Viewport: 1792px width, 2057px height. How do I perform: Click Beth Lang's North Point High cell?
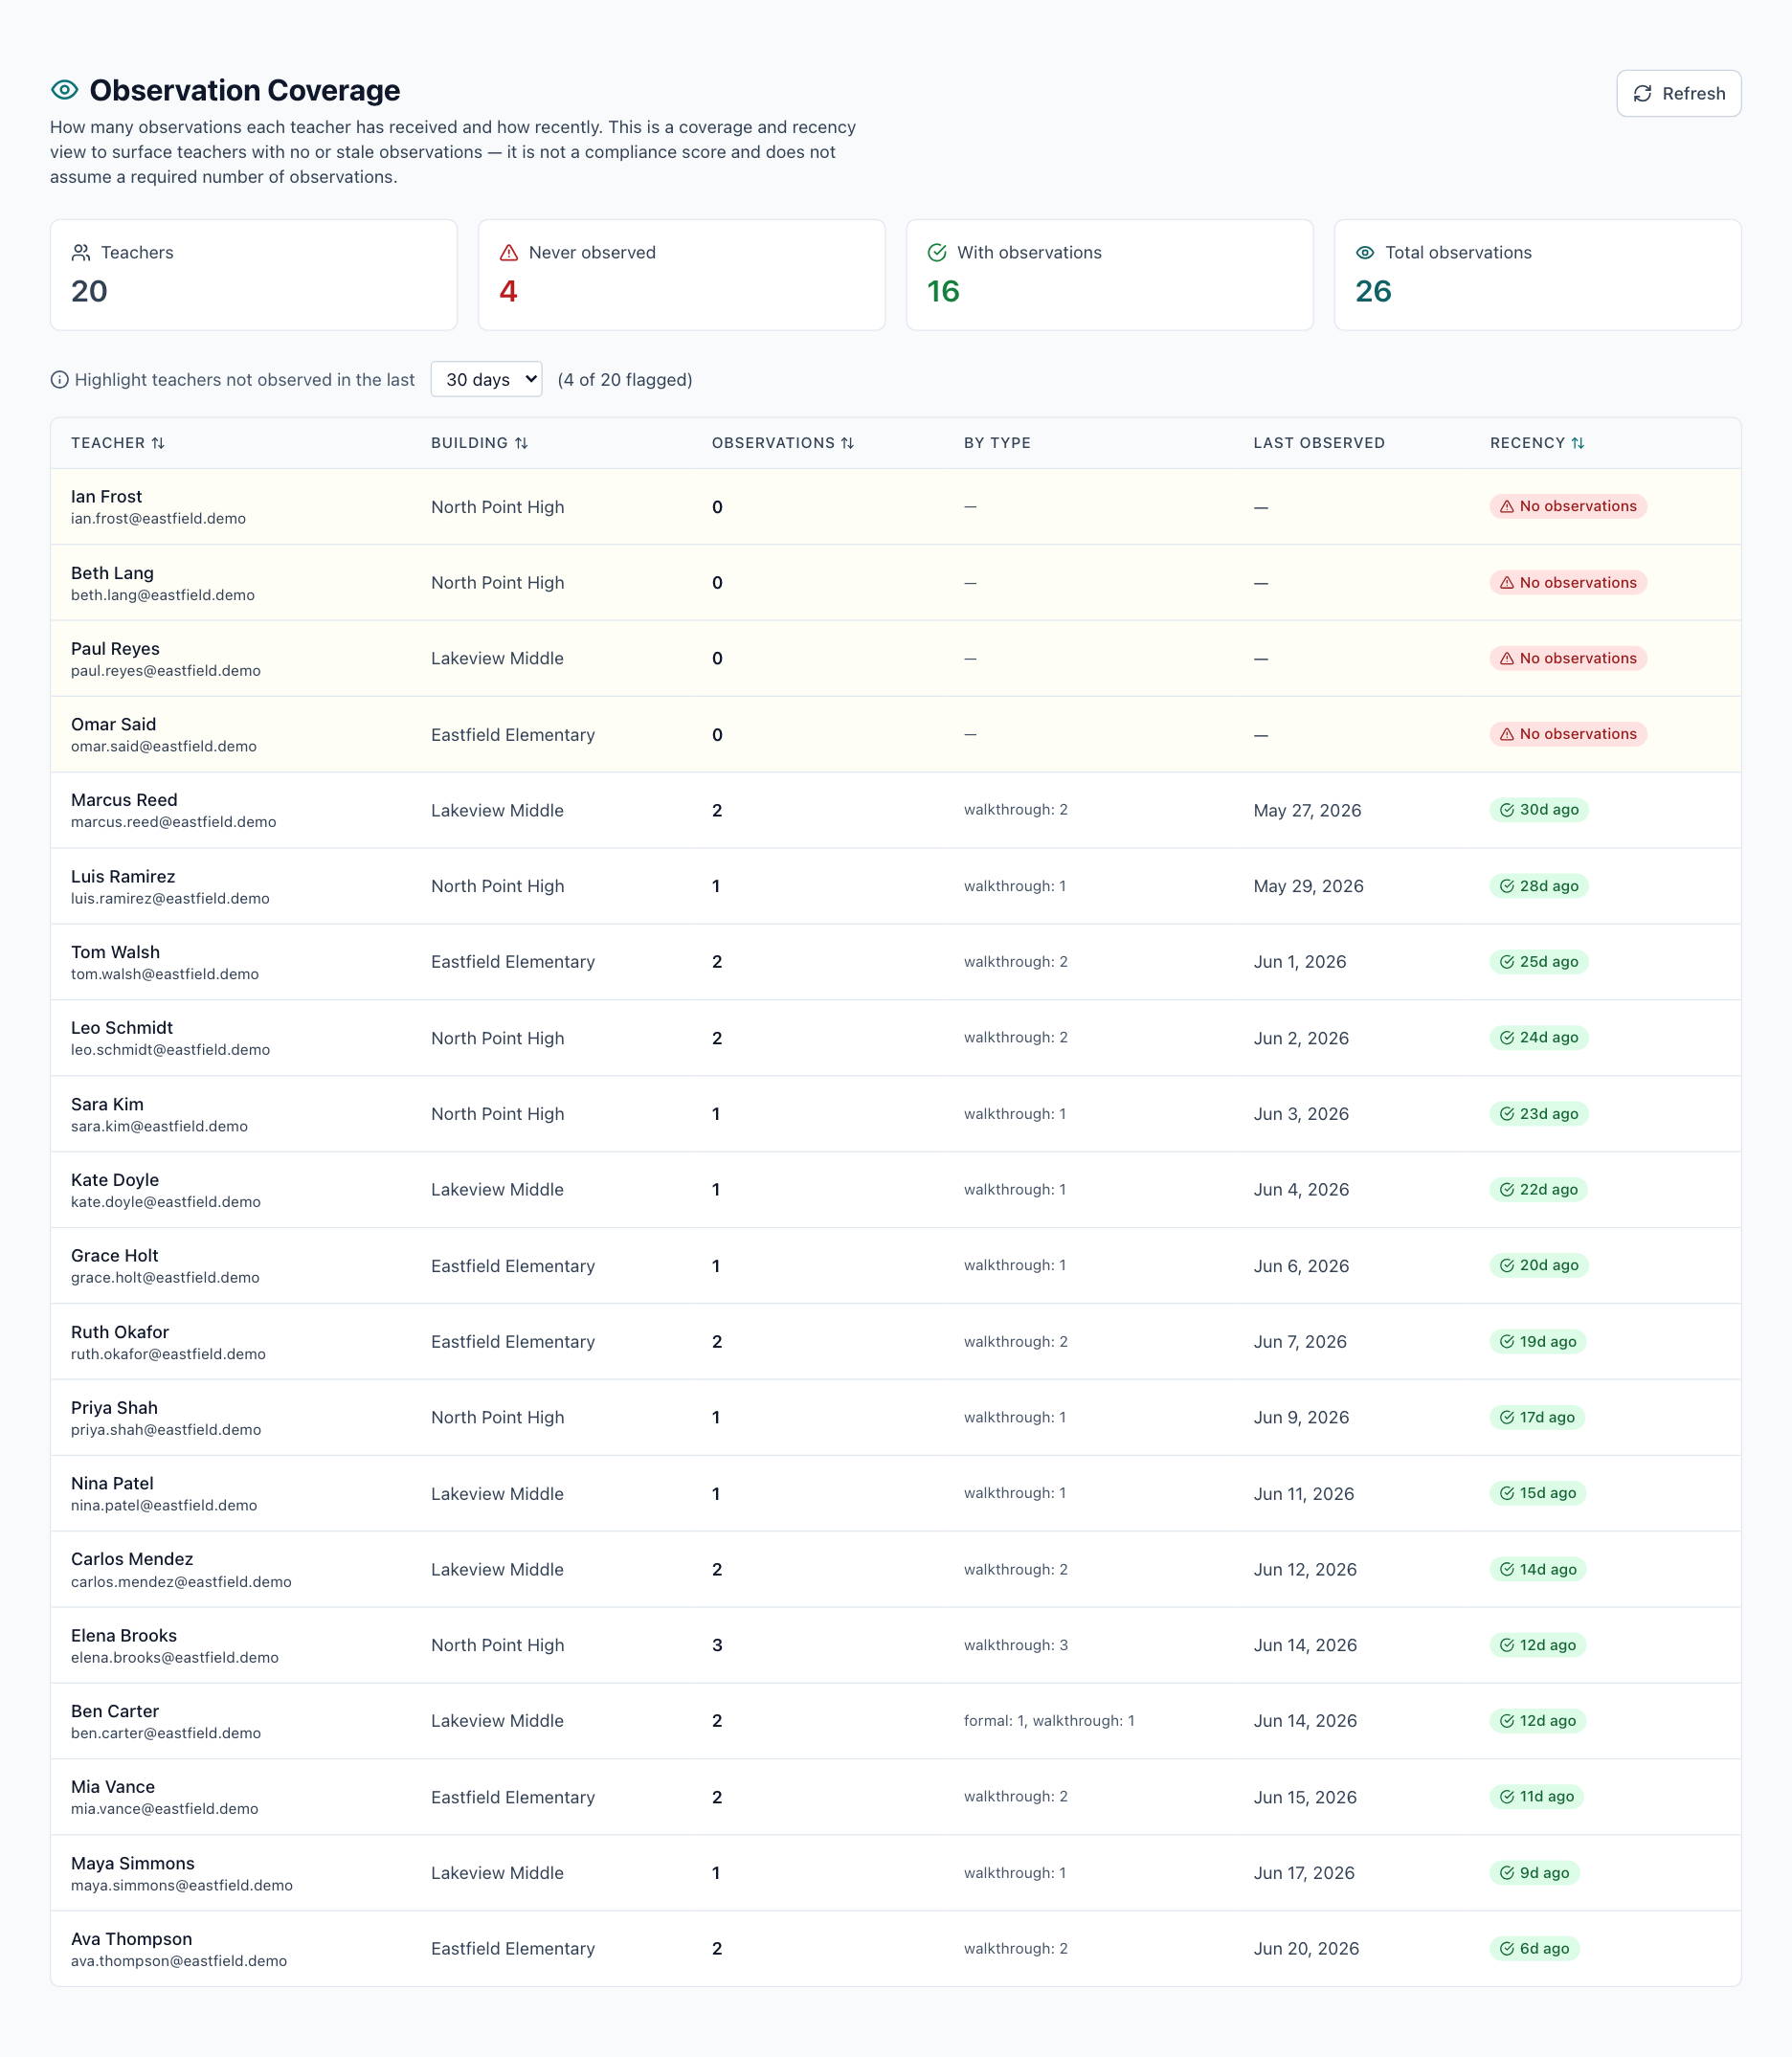tap(497, 583)
